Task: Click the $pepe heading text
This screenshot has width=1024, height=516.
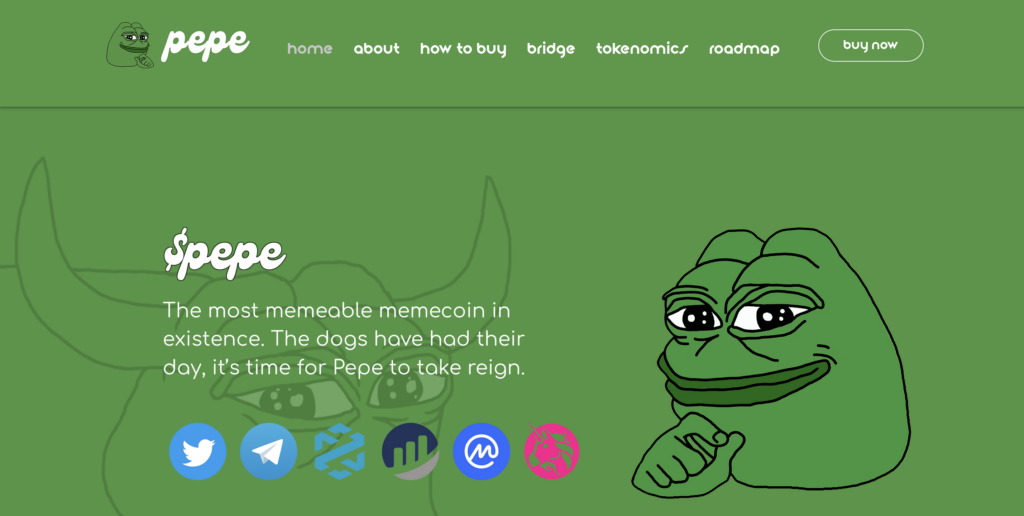Action: click(225, 253)
